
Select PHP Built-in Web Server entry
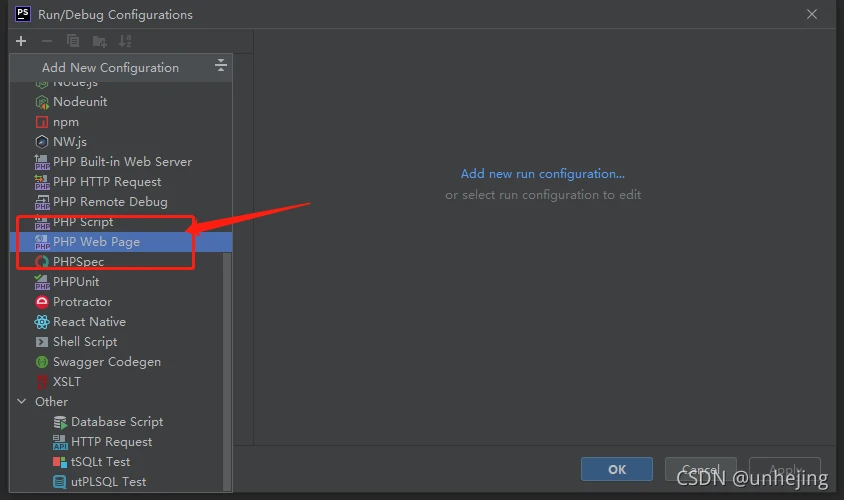(x=122, y=162)
